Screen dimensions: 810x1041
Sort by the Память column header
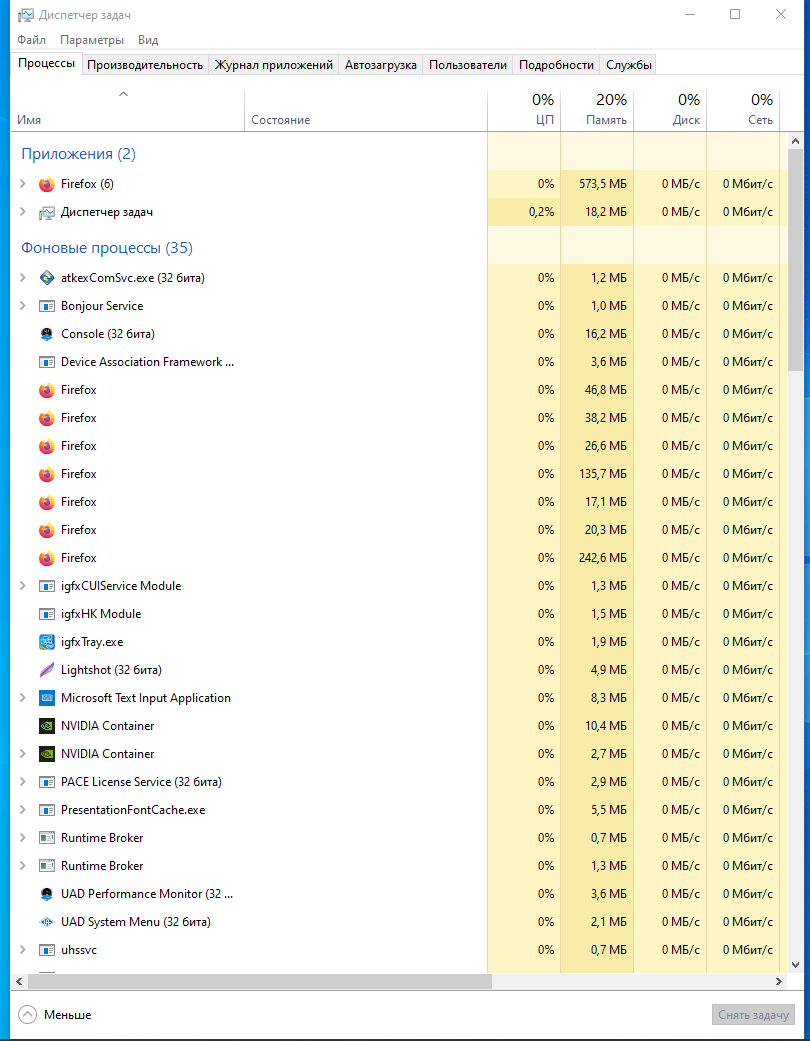point(597,110)
